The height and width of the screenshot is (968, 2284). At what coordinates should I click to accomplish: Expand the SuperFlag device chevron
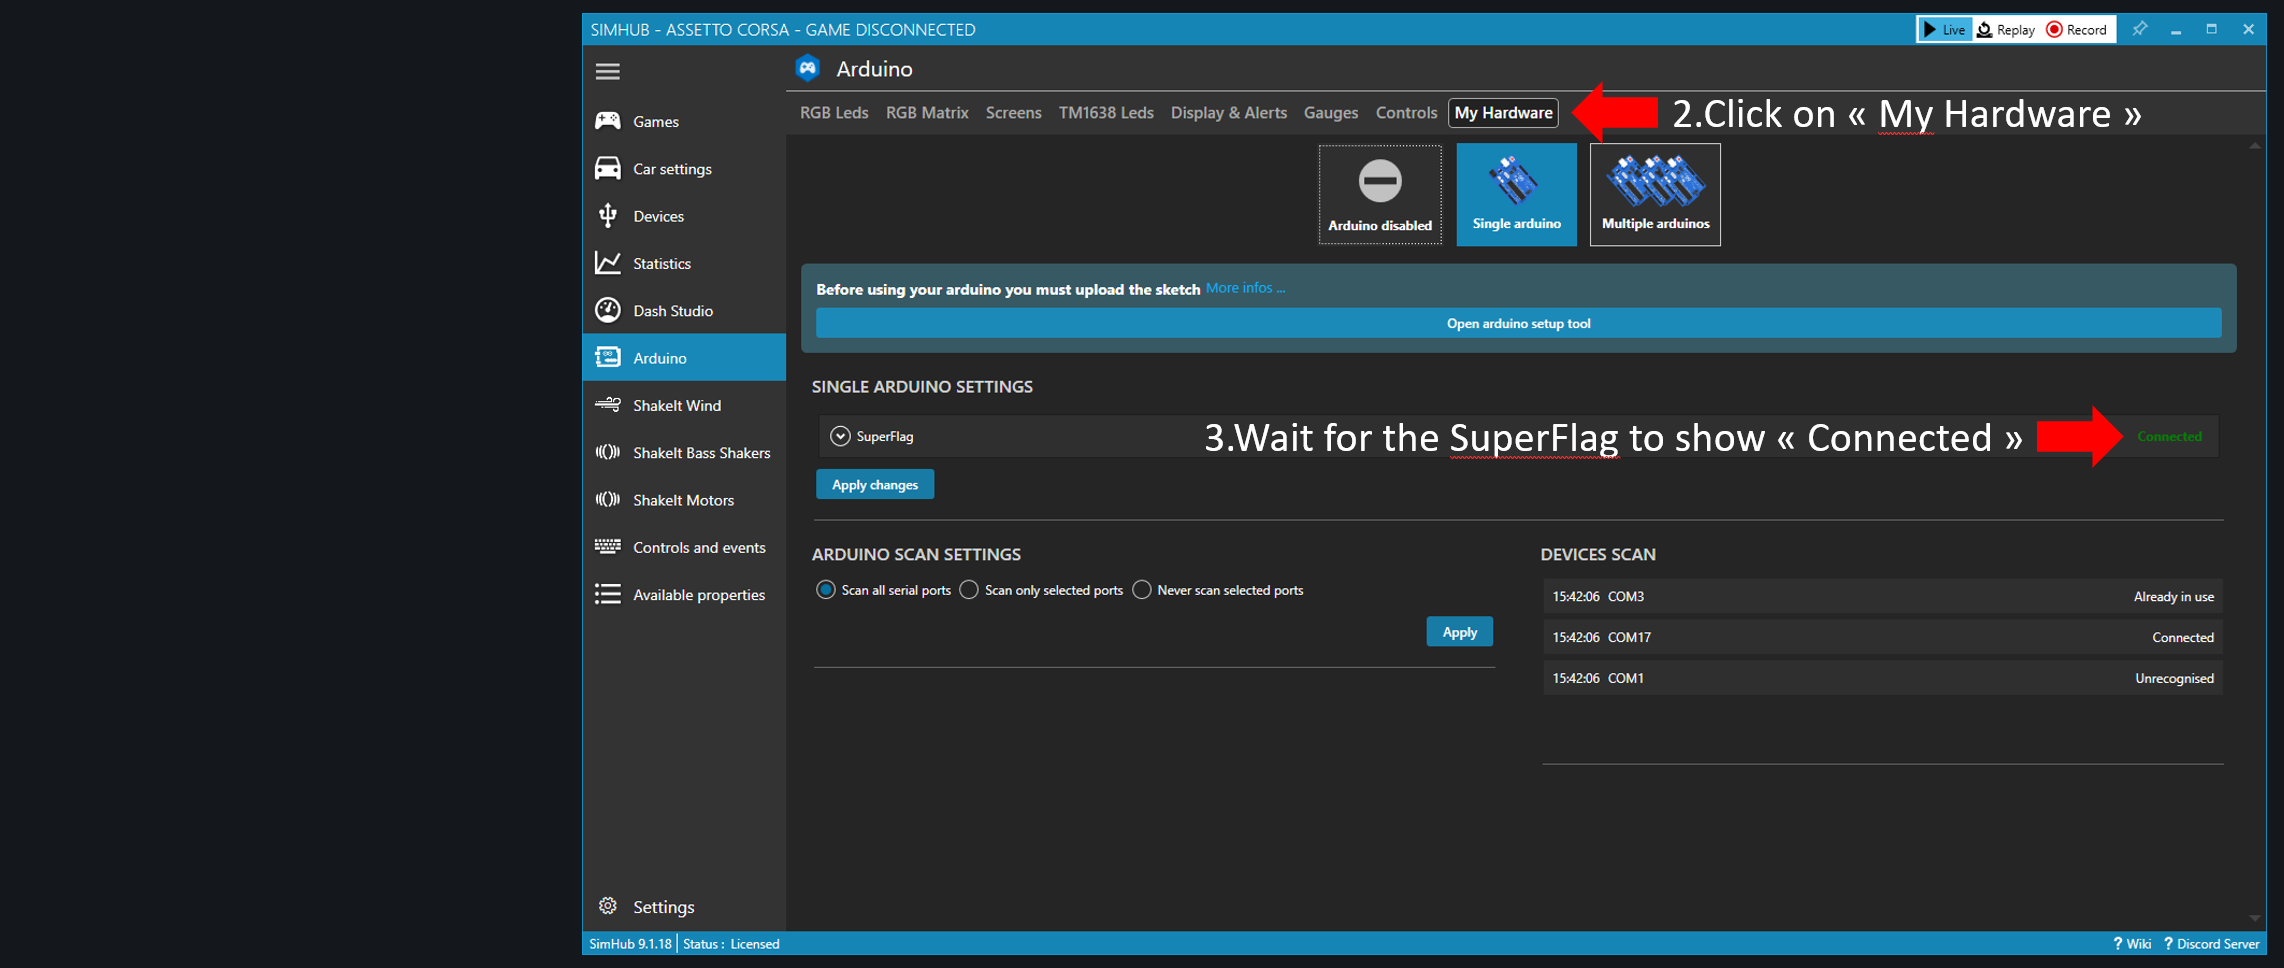[x=840, y=436]
